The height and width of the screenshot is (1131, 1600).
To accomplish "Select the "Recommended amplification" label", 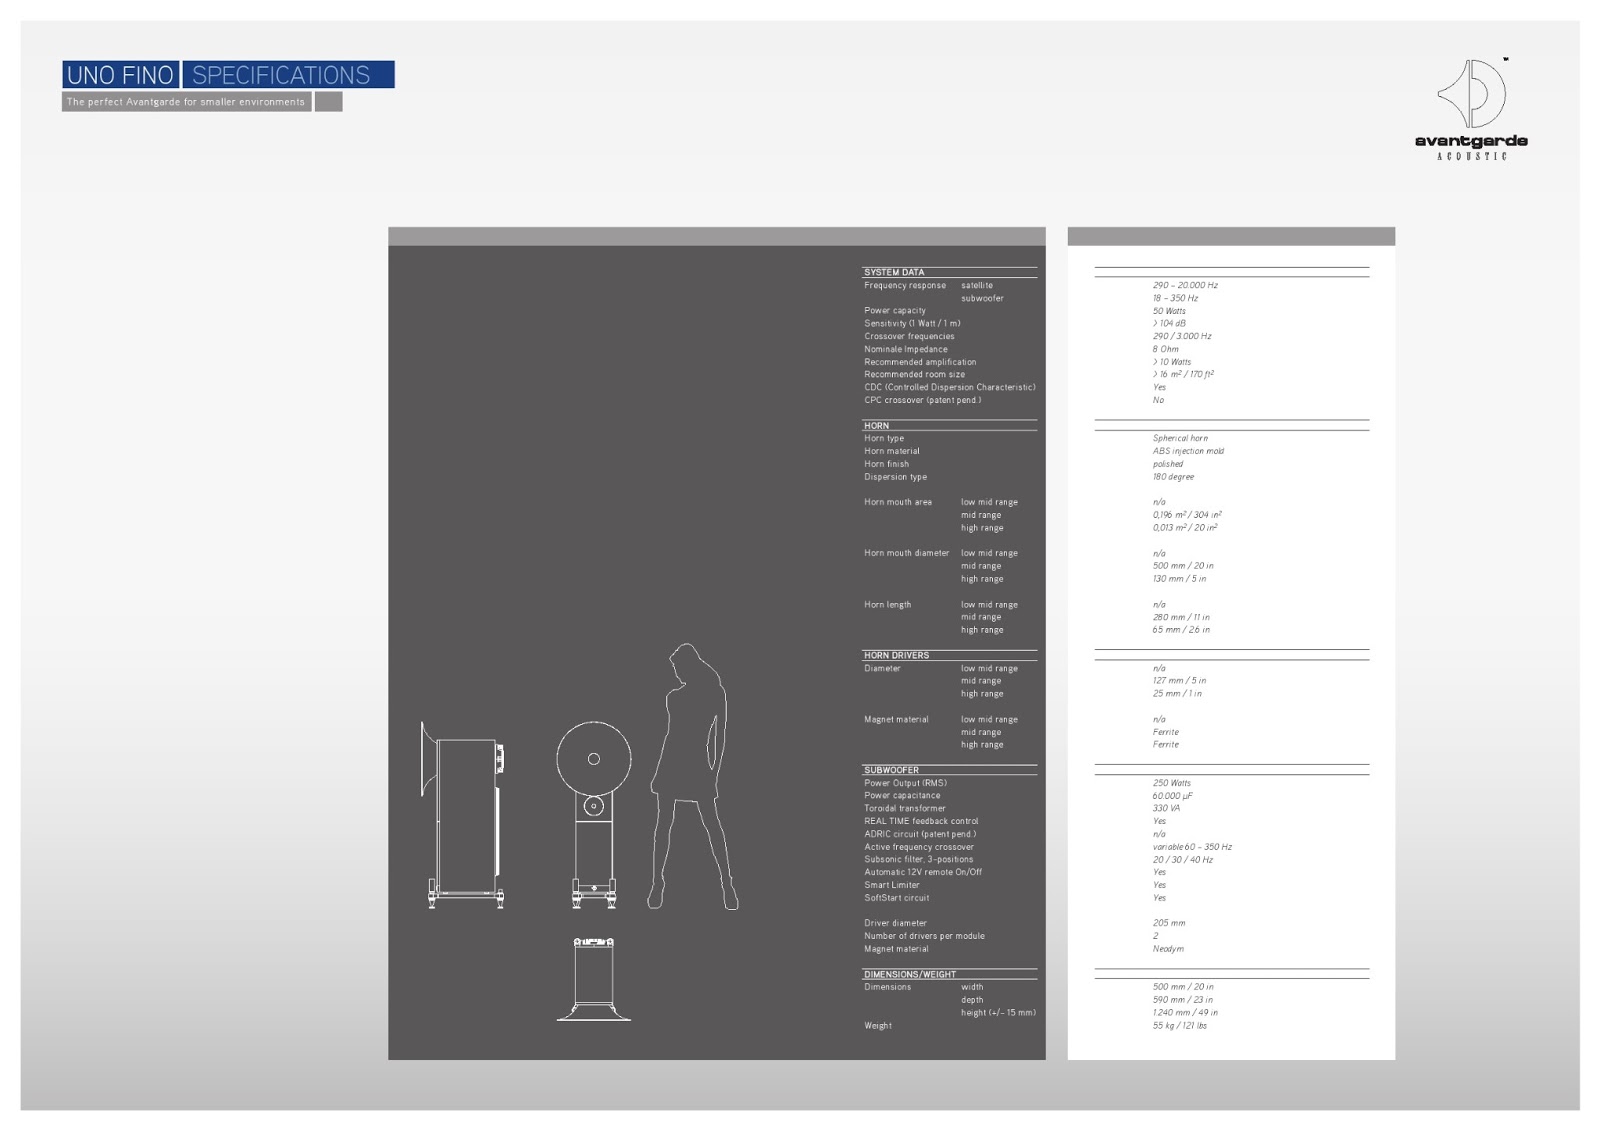I will (920, 362).
